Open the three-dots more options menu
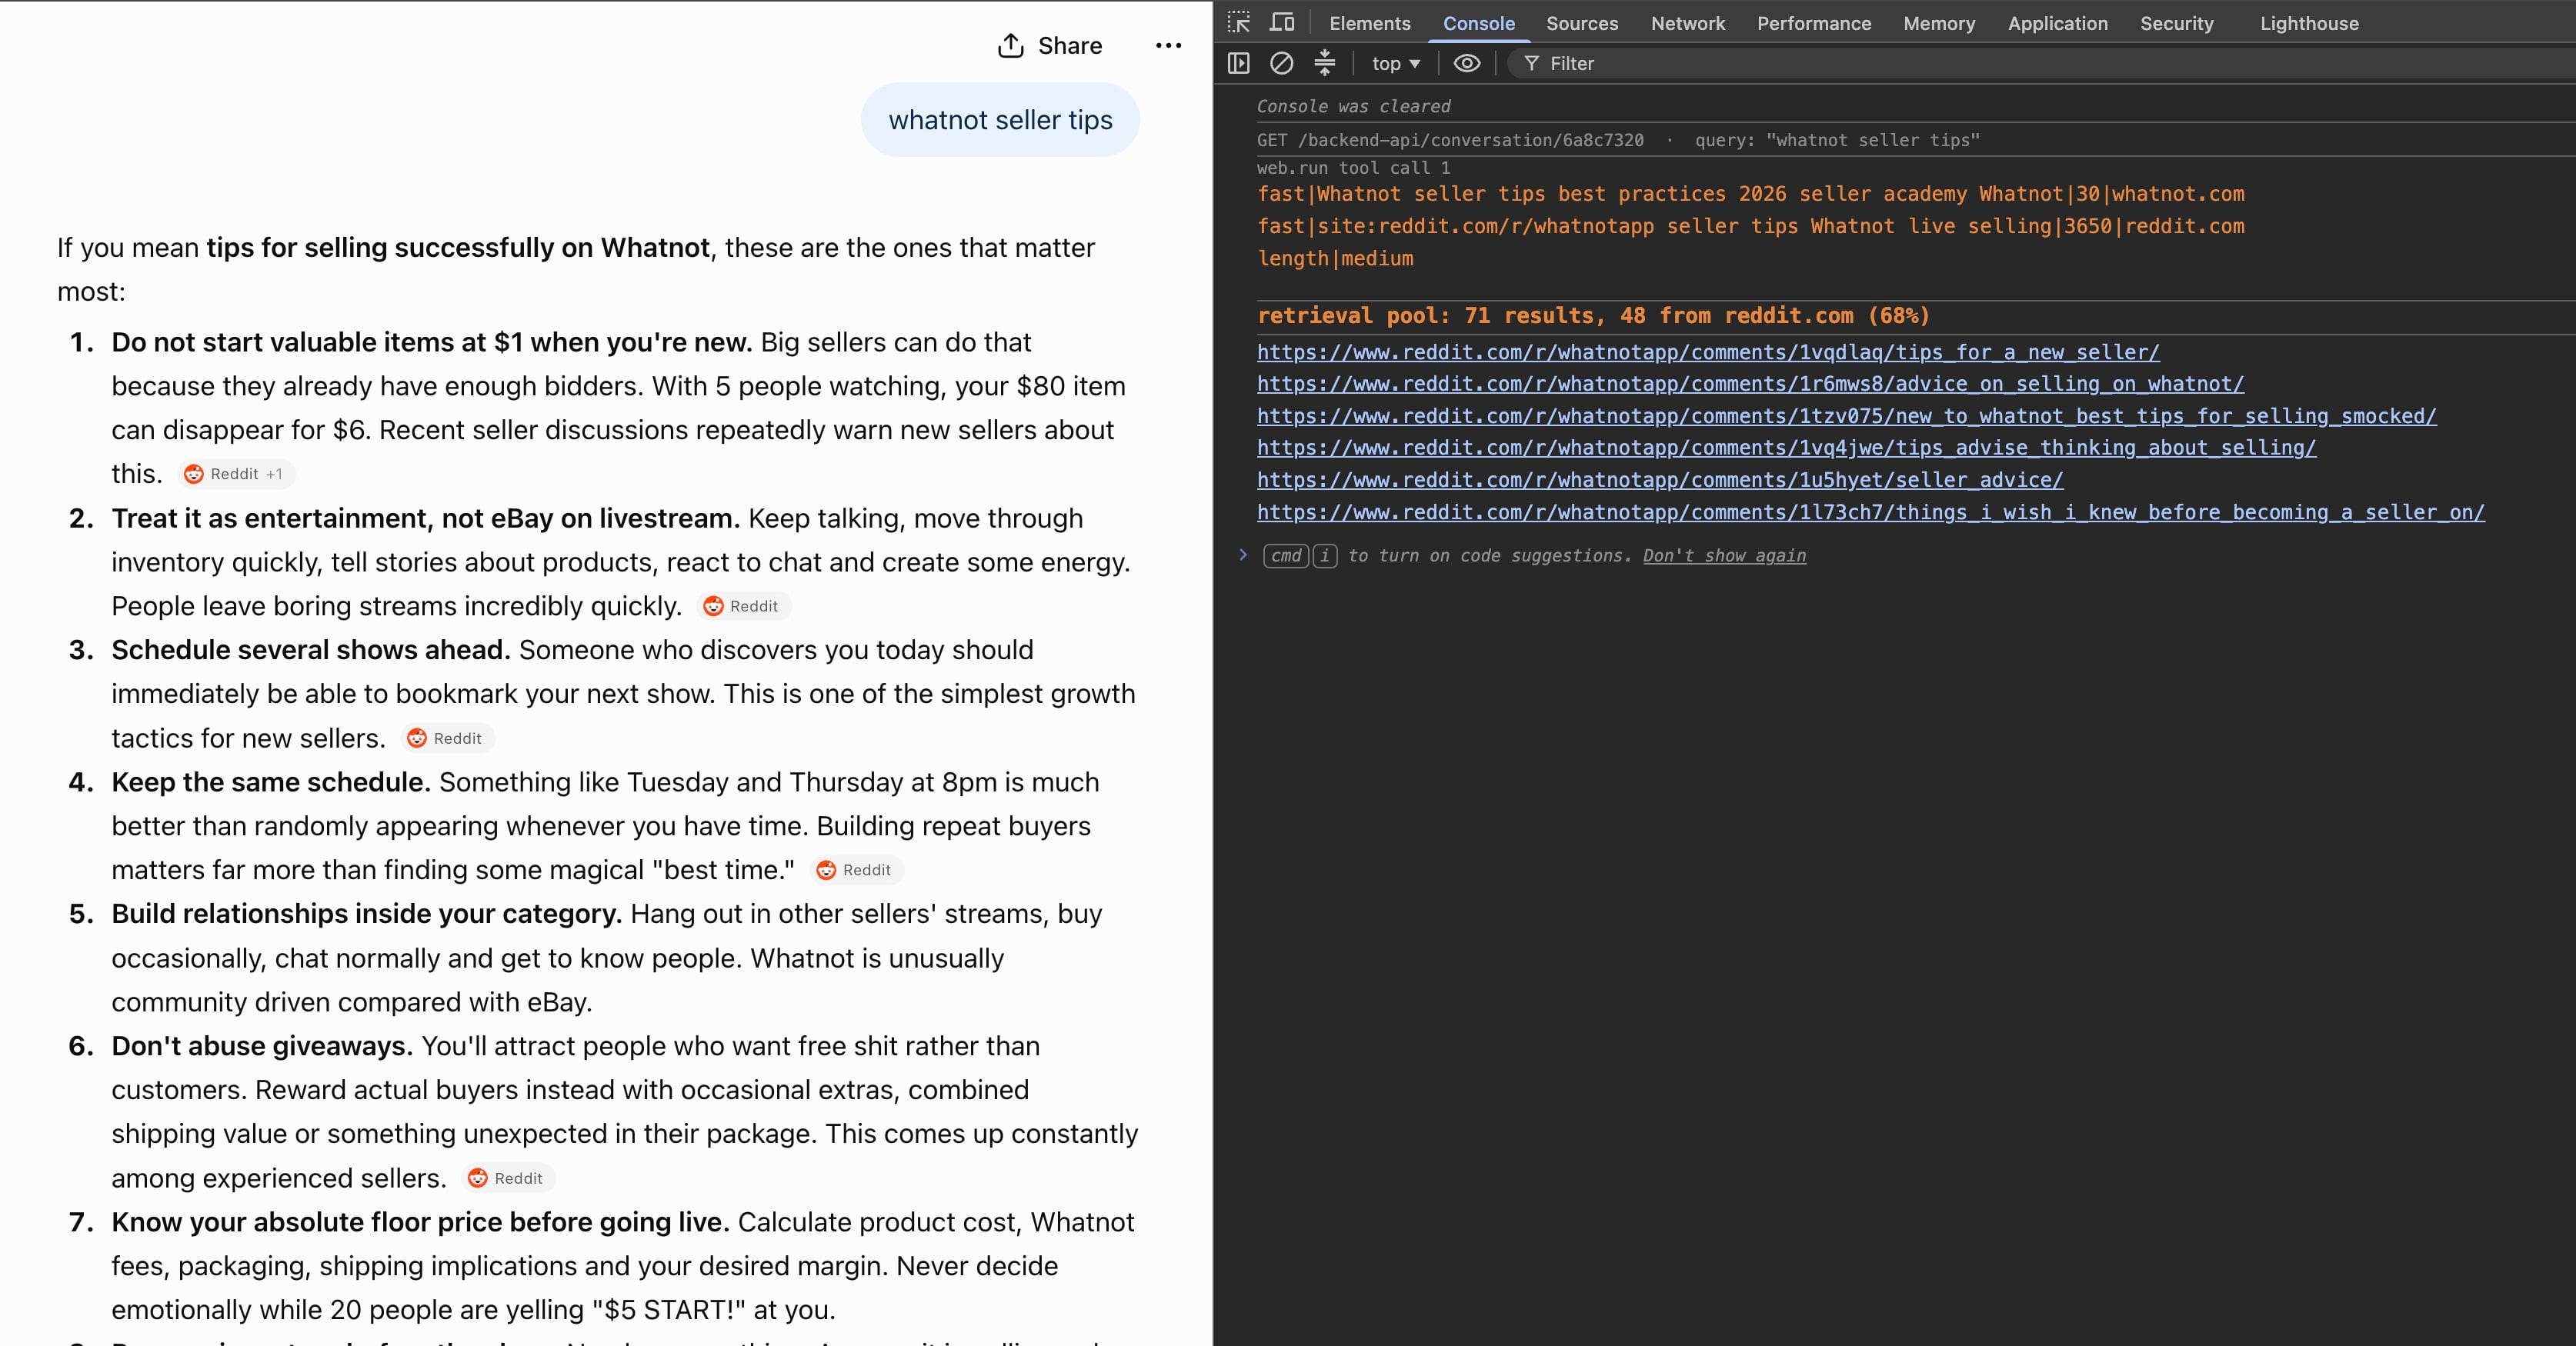The image size is (2576, 1346). pyautogui.click(x=1168, y=46)
